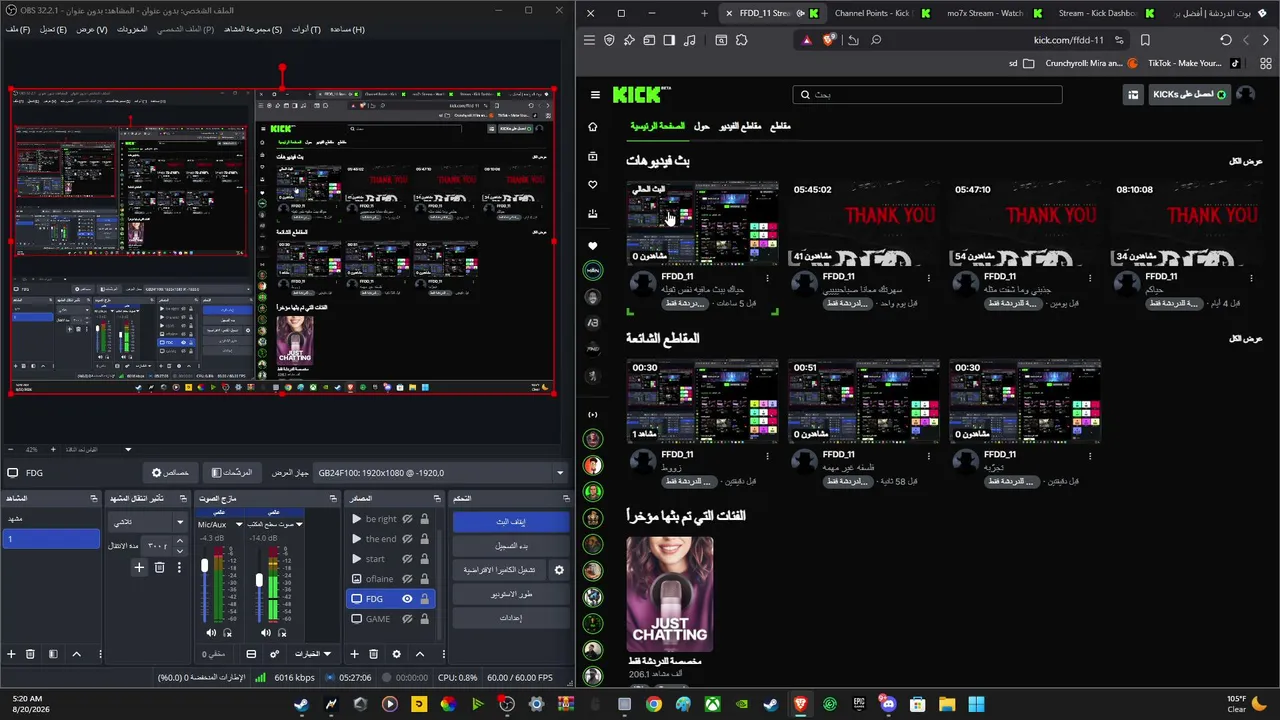Open OBS Edit menu (تعديل)
This screenshot has height=720, width=1280.
pos(53,29)
